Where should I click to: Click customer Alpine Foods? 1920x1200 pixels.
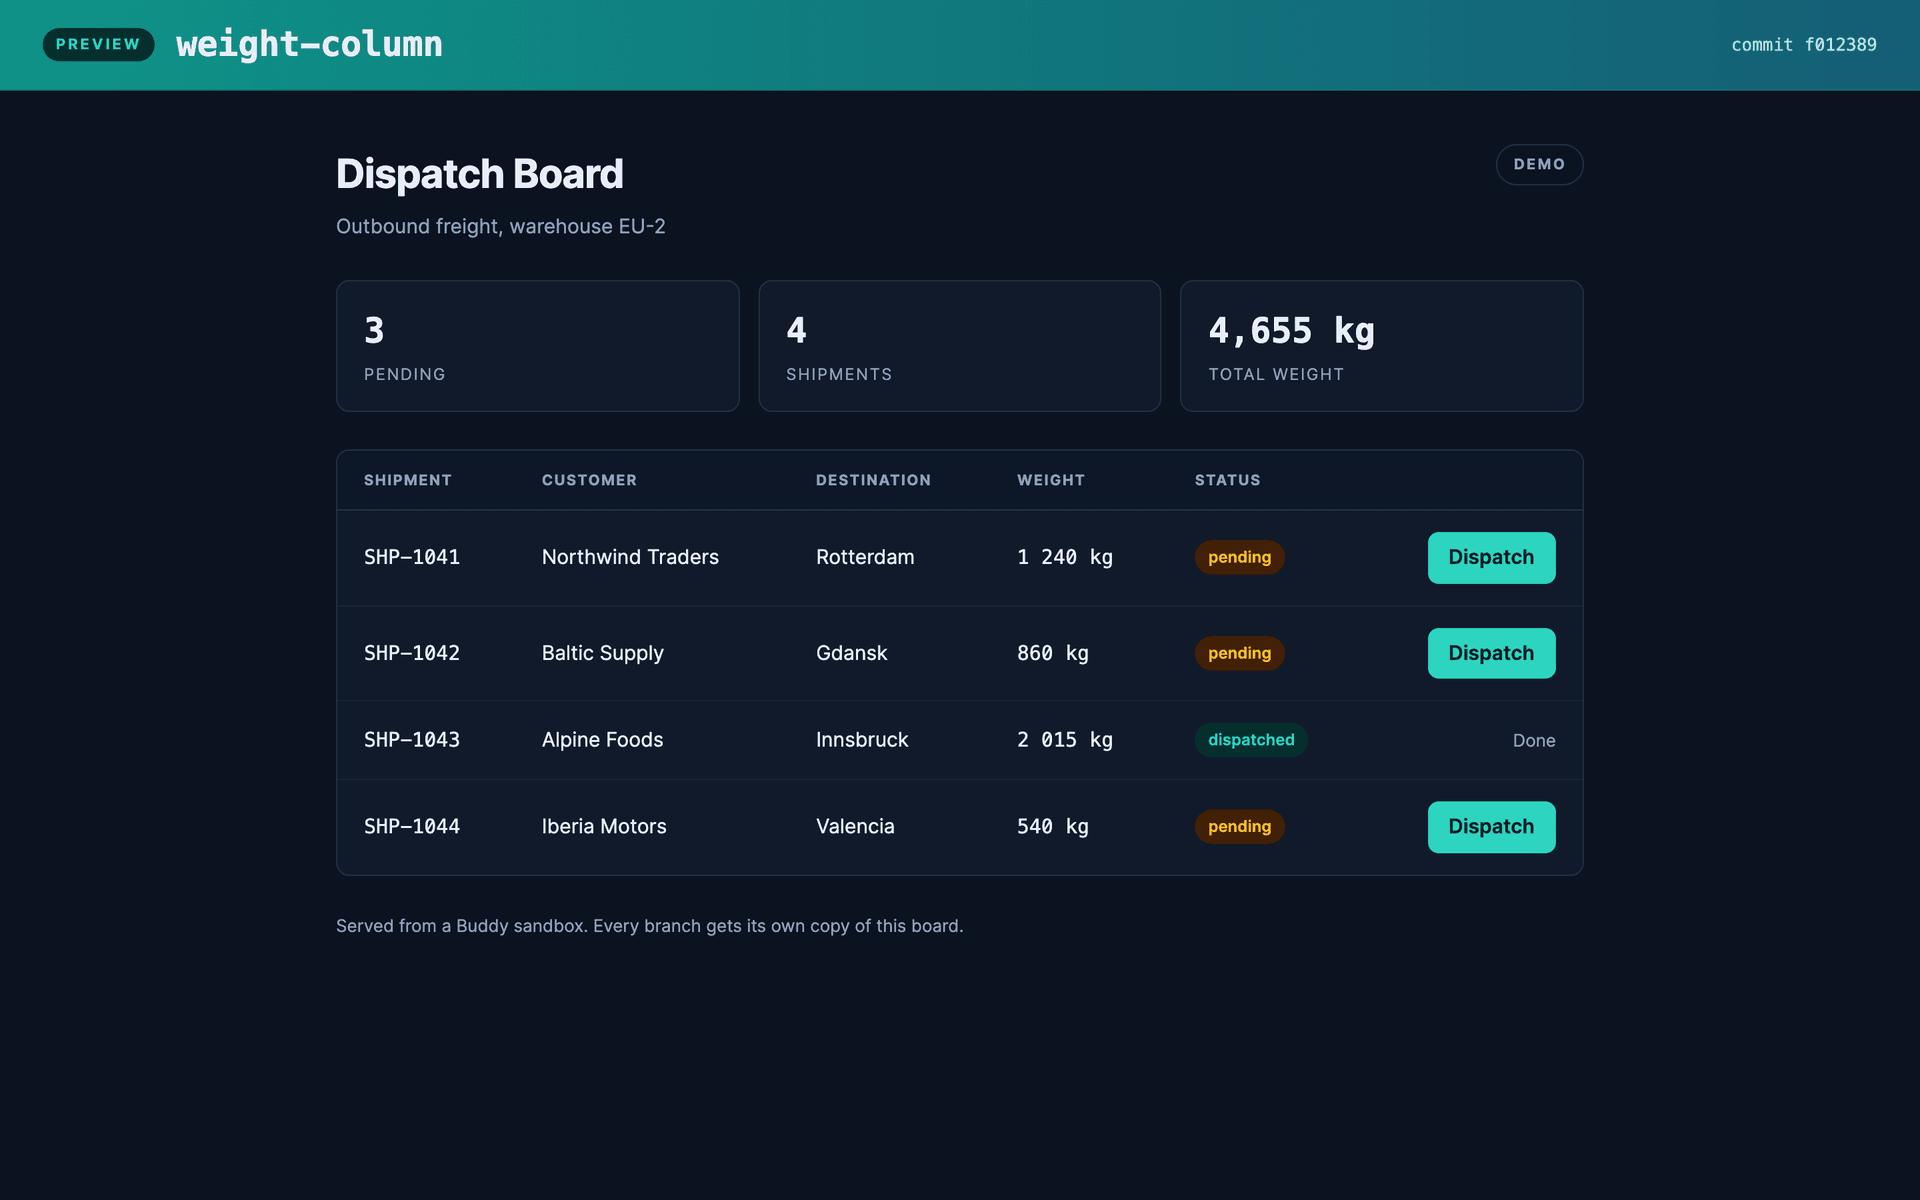click(603, 740)
